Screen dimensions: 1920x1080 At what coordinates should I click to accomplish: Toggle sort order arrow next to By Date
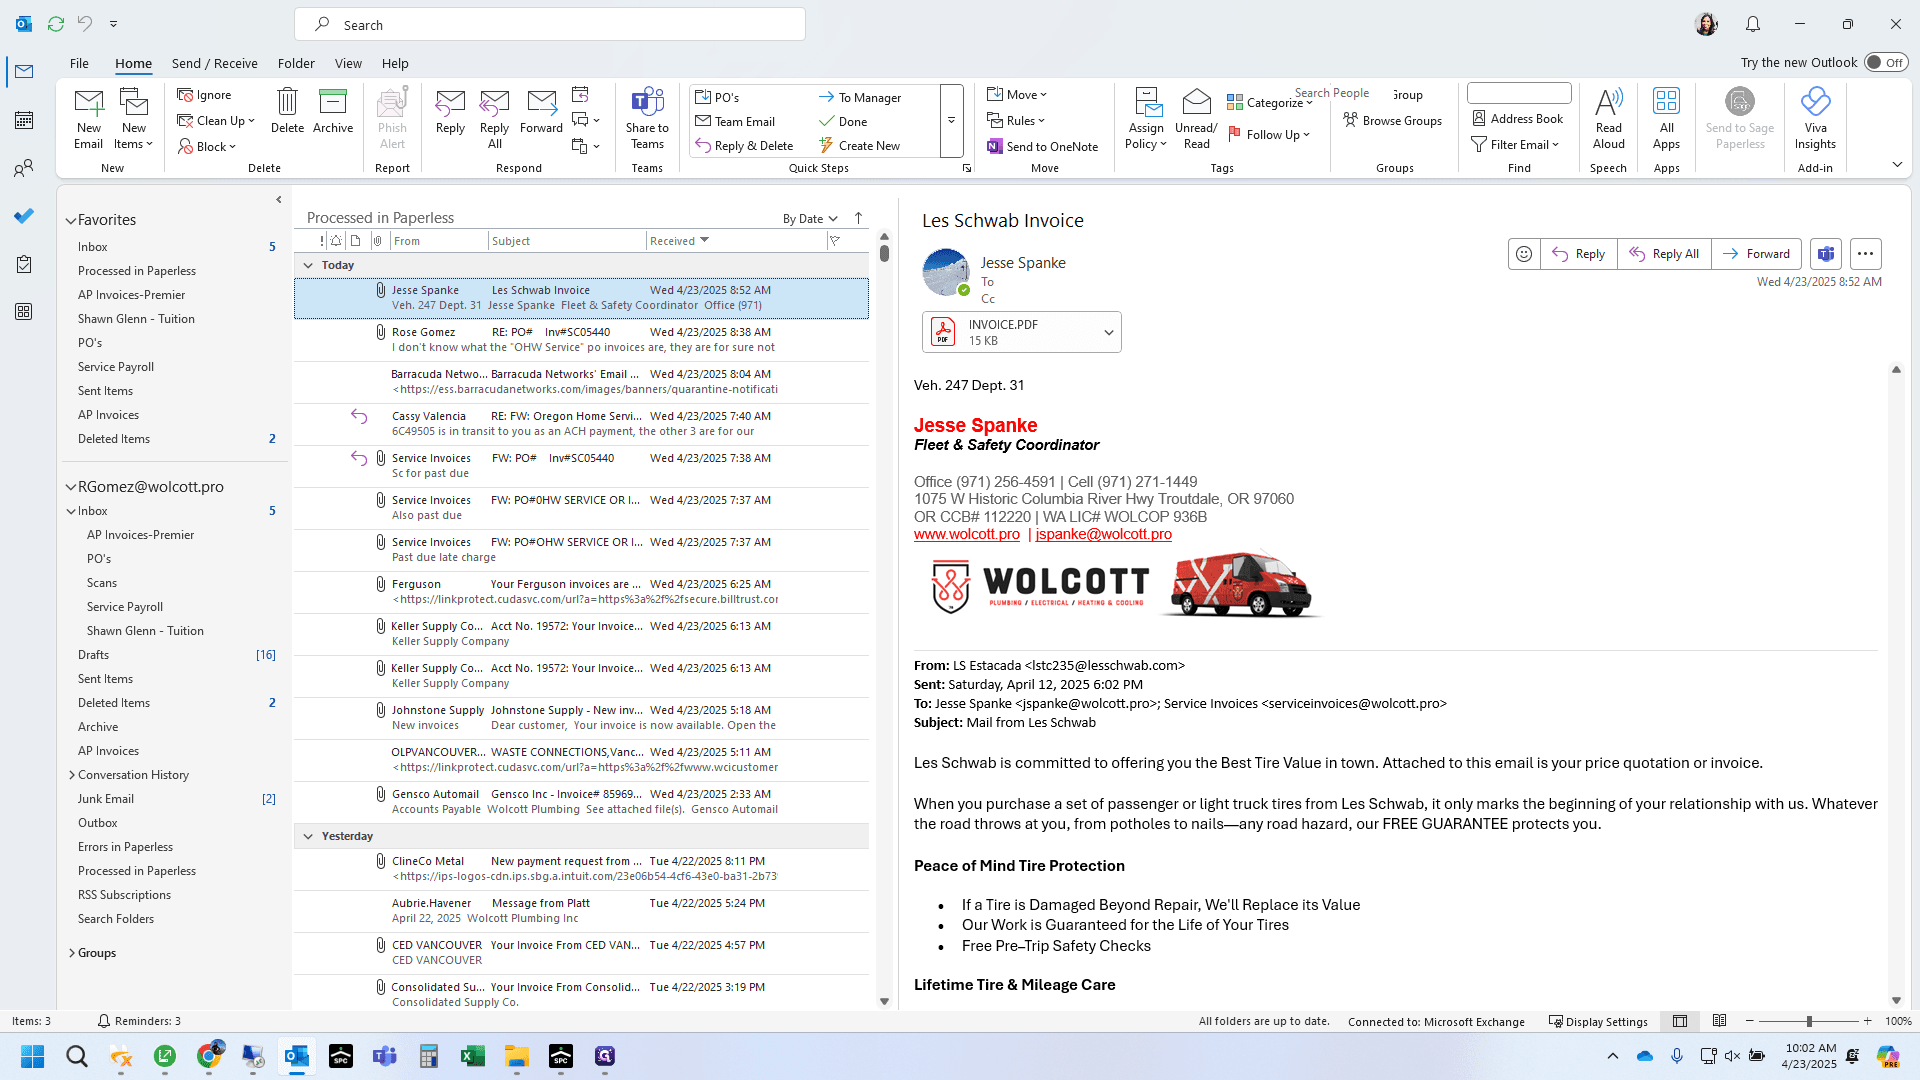(858, 218)
